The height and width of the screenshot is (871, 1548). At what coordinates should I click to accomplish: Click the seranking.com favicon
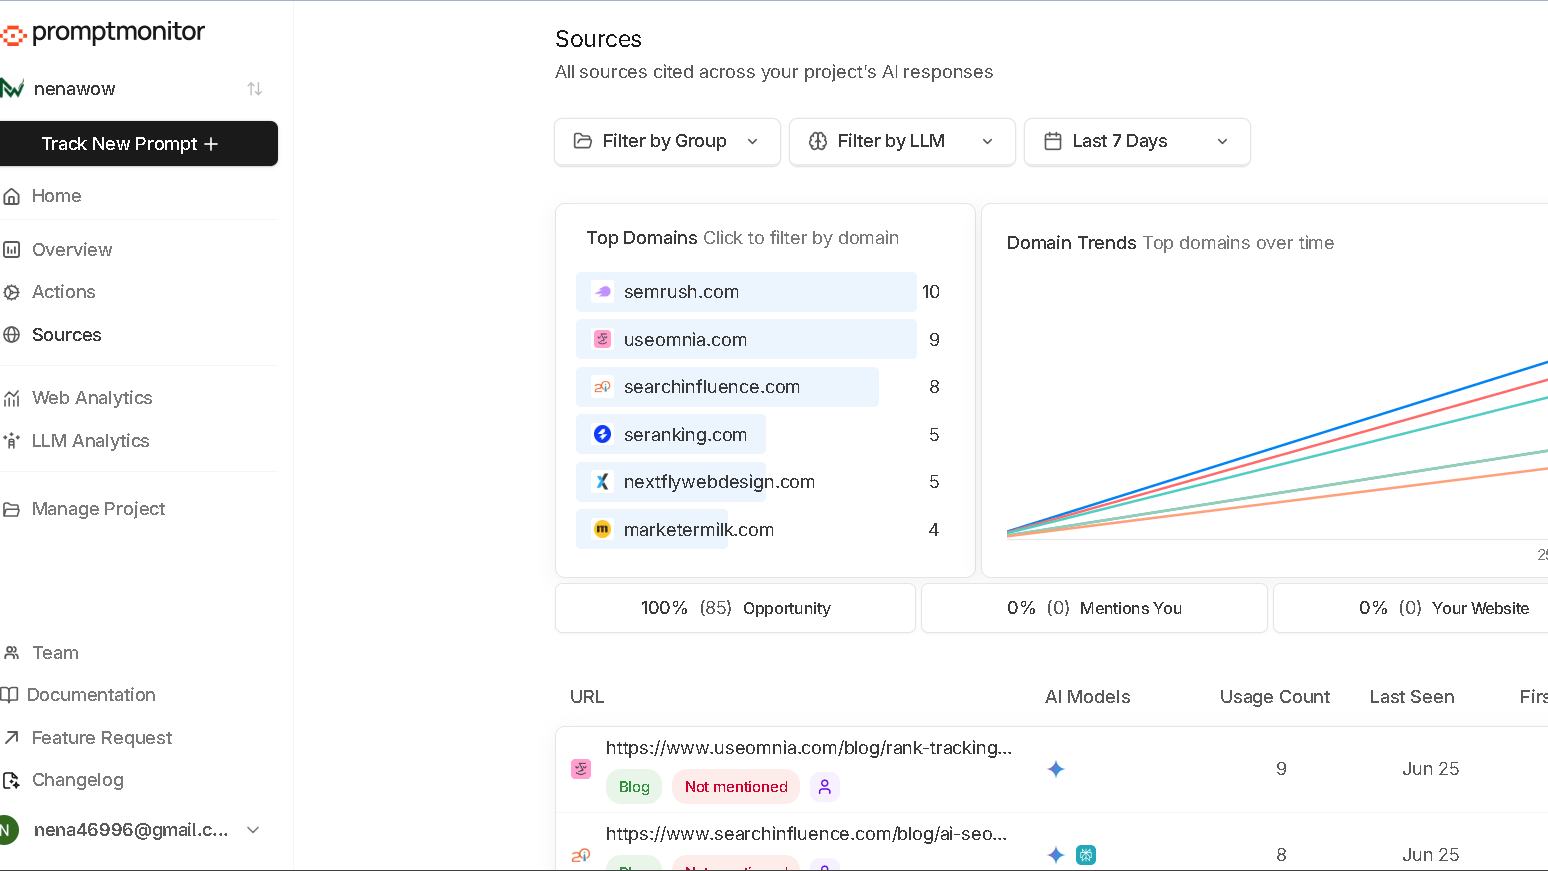[x=602, y=435]
